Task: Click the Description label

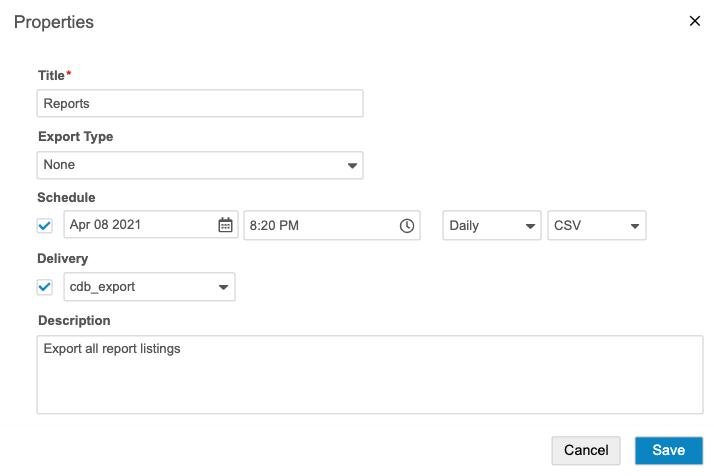Action: 74,321
